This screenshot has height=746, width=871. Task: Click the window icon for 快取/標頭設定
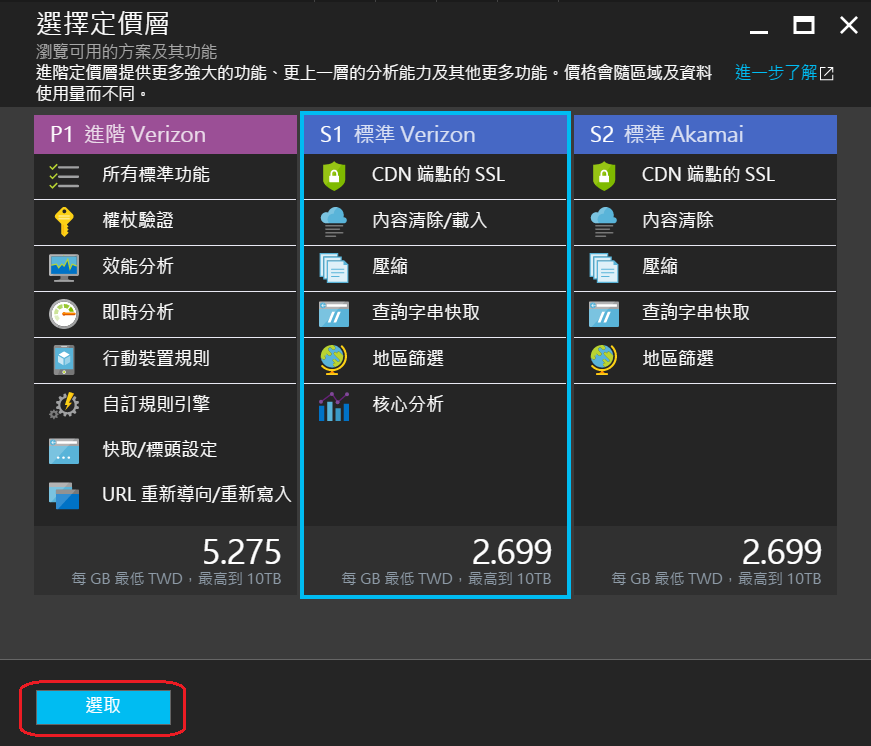coord(64,451)
